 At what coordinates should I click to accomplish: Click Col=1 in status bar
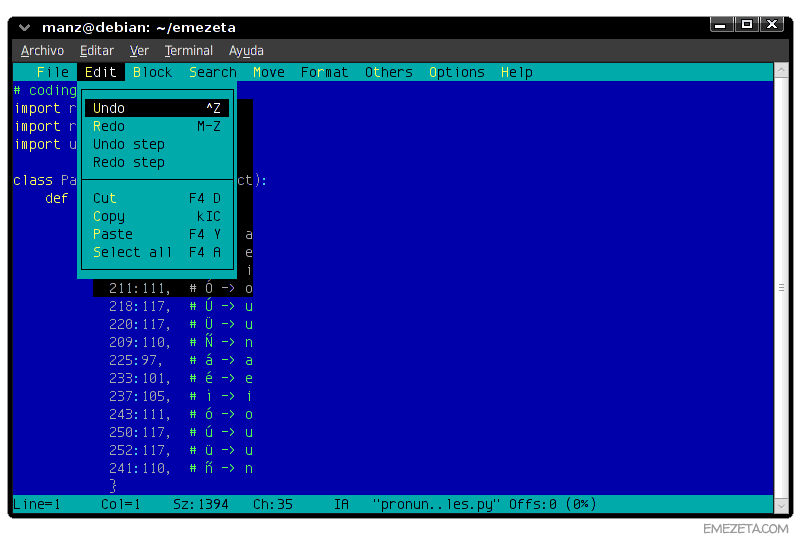pyautogui.click(x=120, y=504)
